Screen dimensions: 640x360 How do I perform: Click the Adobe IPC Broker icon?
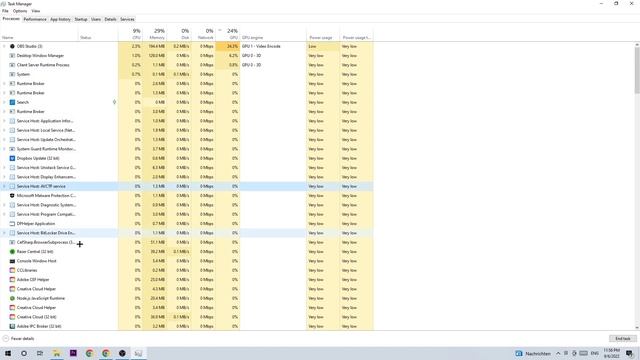(x=12, y=326)
